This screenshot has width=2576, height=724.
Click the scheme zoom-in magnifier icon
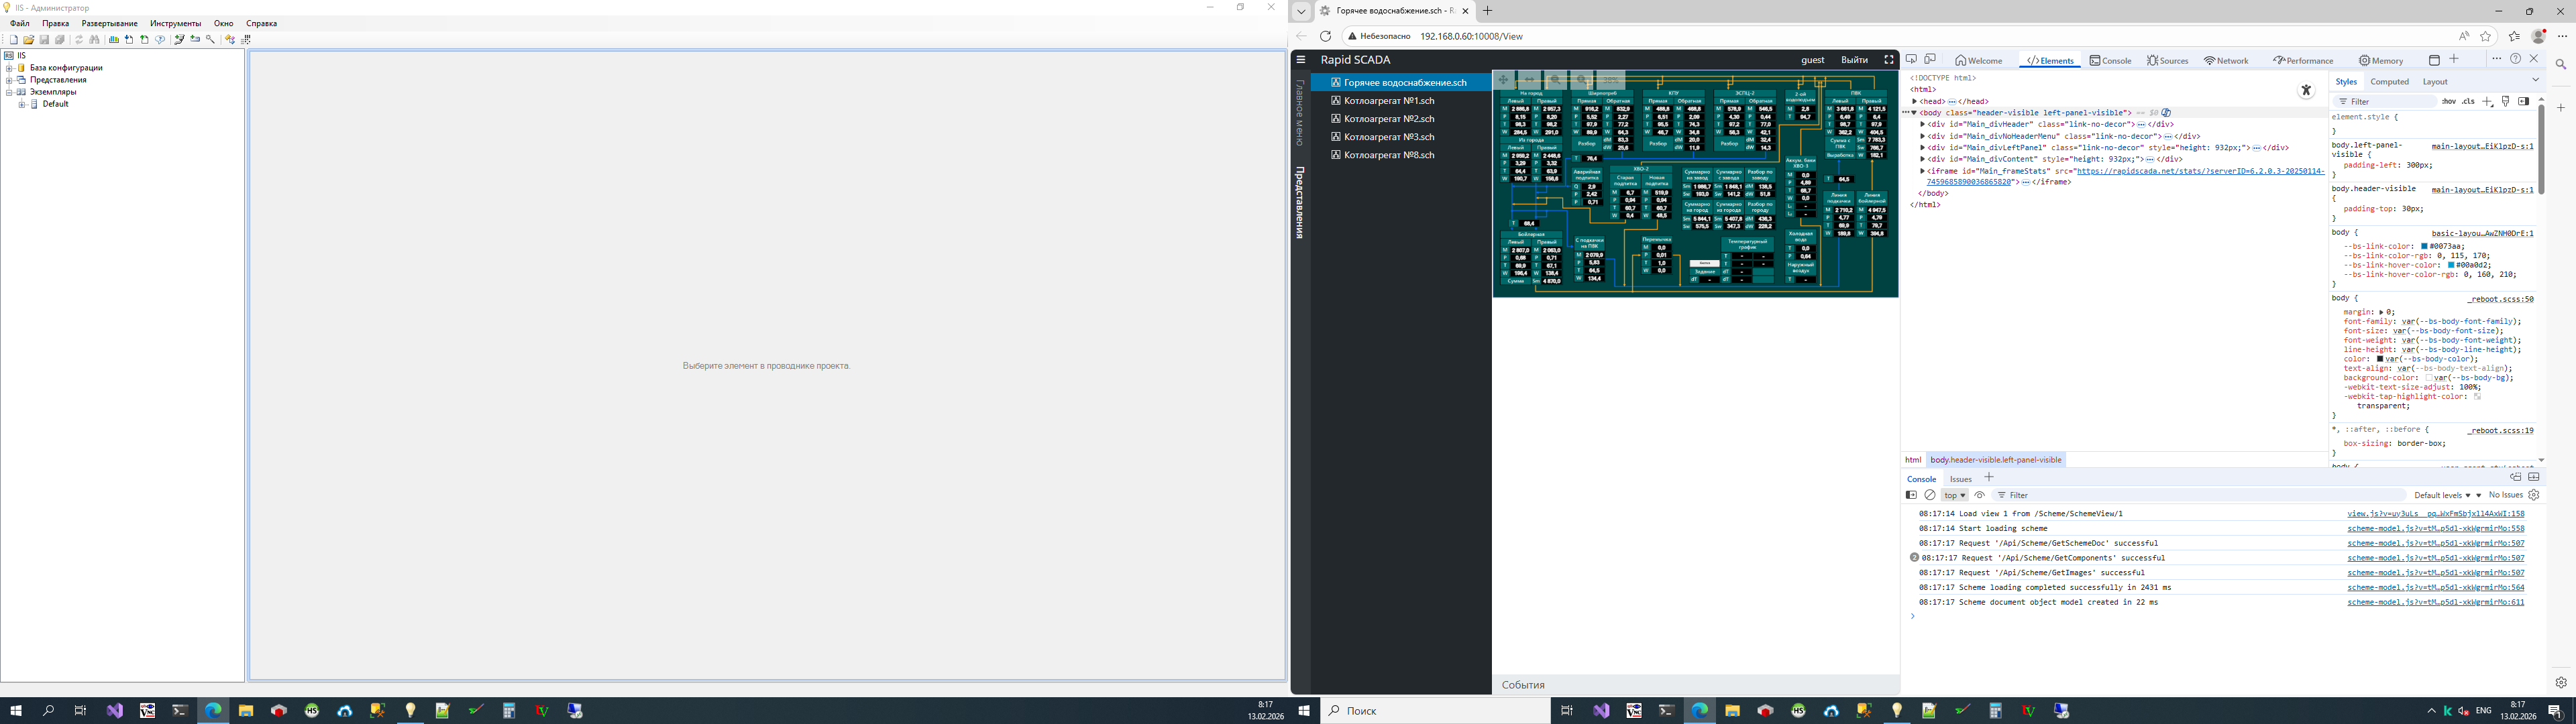(x=1582, y=80)
